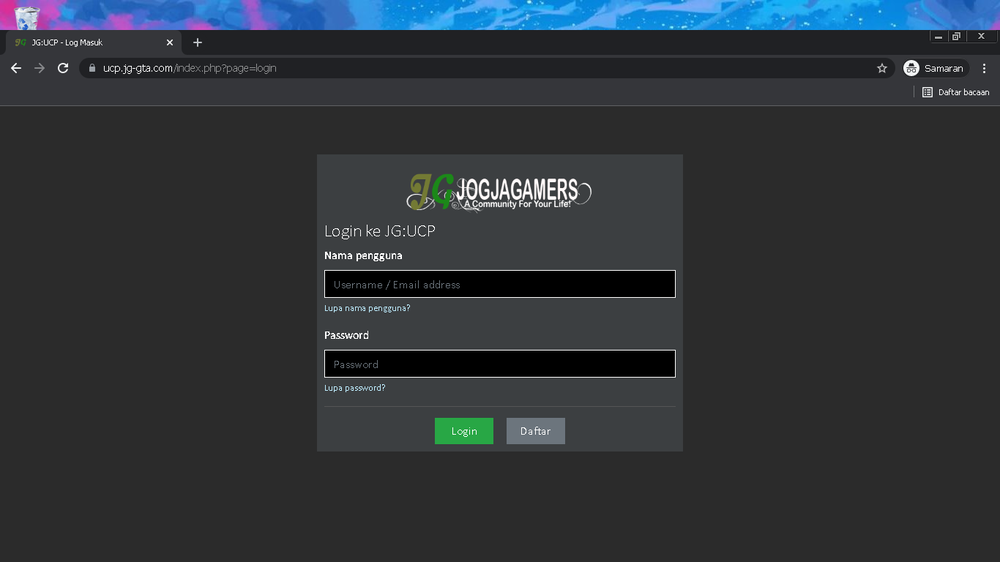Focus the Username / Email address field
The height and width of the screenshot is (562, 1000).
[x=499, y=284]
